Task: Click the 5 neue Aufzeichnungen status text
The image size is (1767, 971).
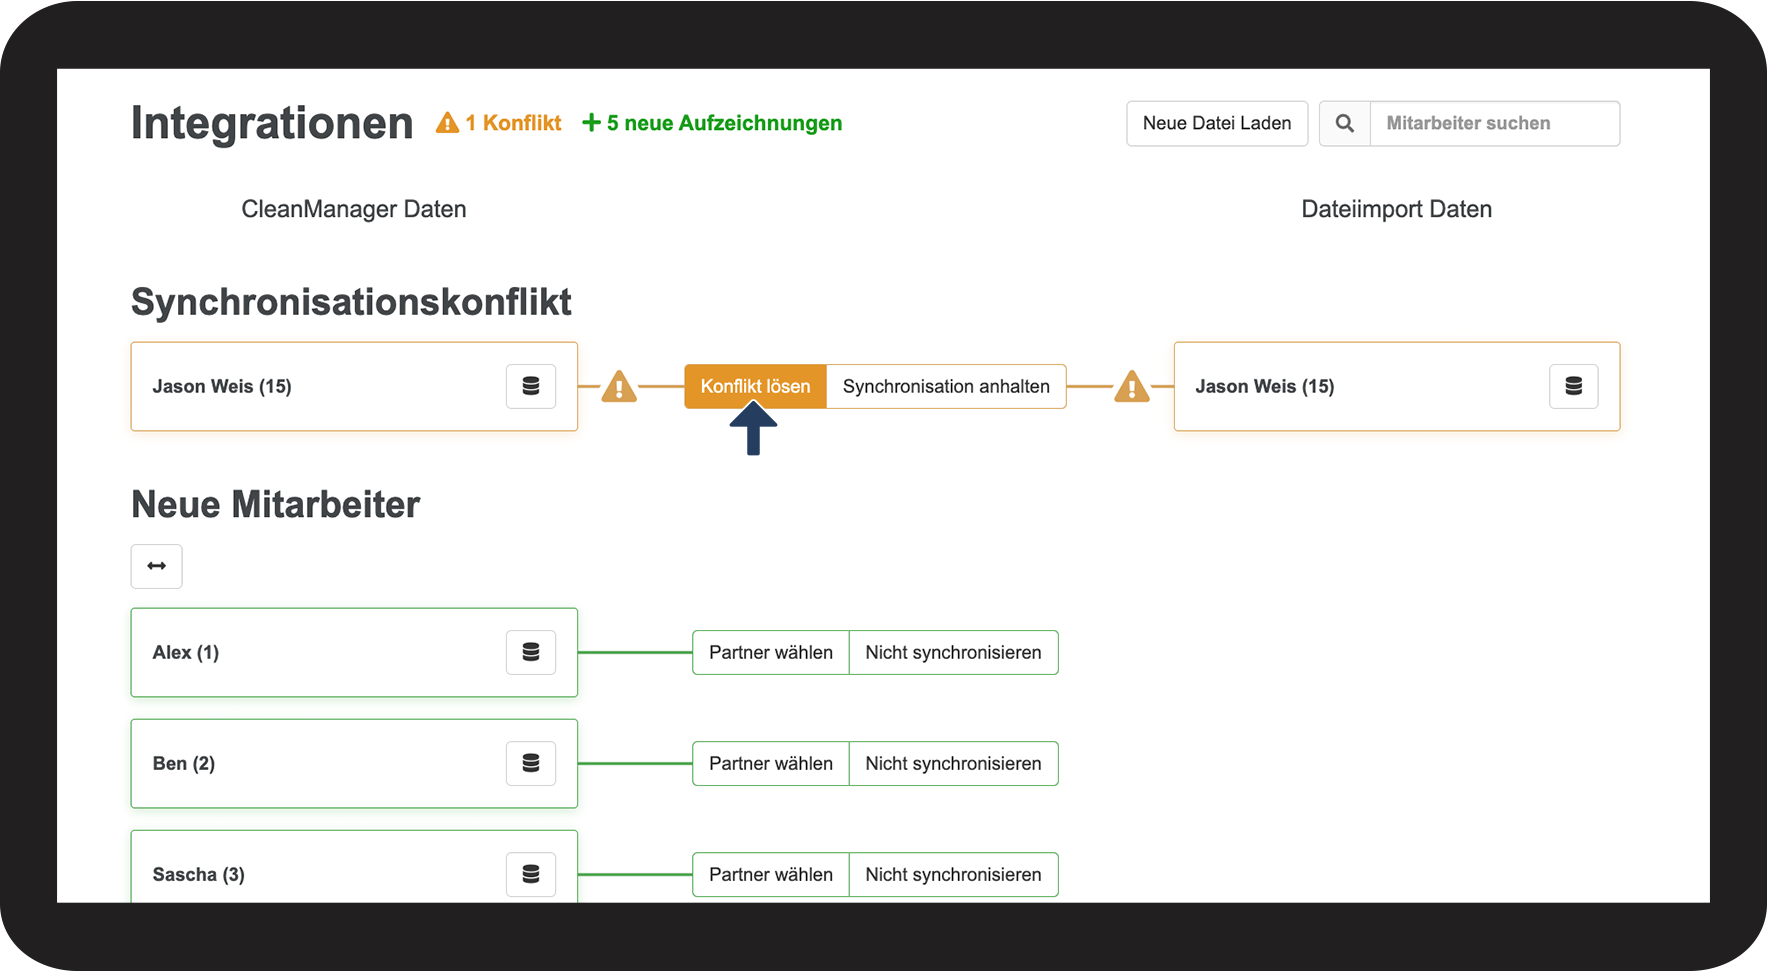Action: [724, 123]
